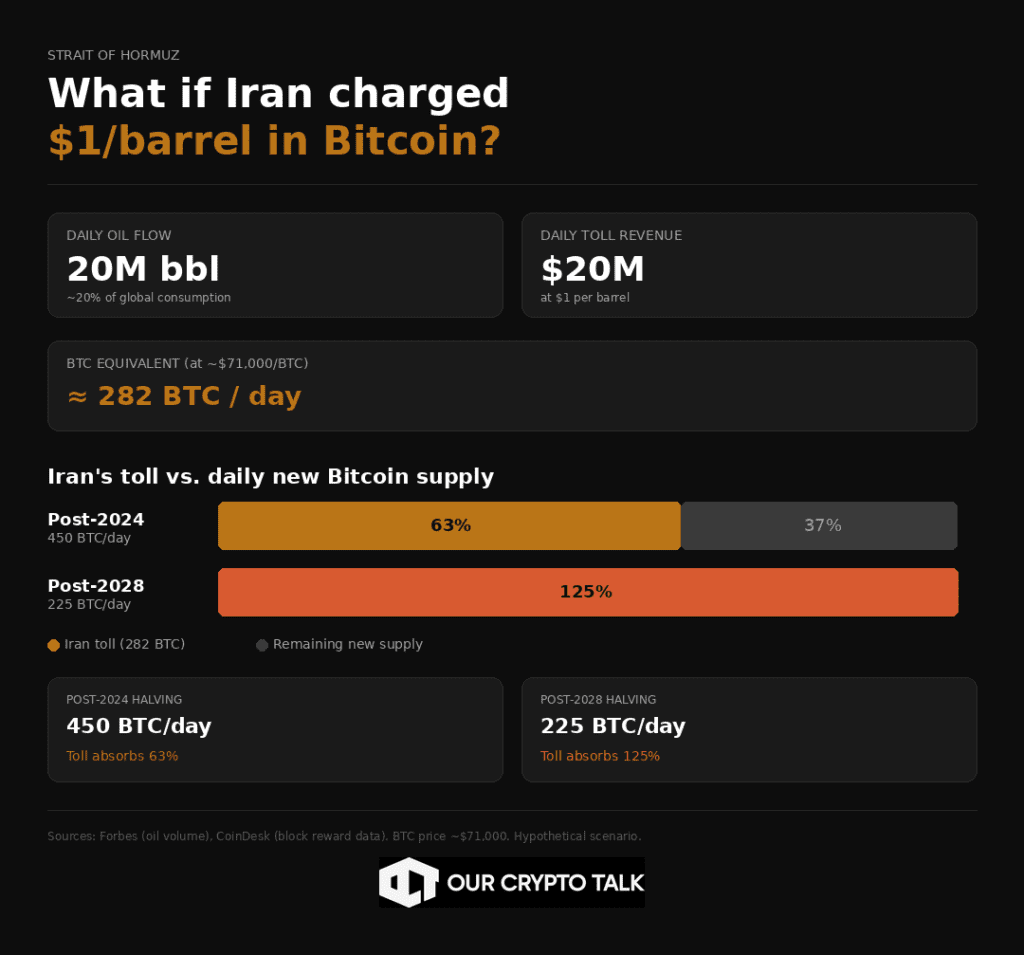Viewport: 1024px width, 955px height.
Task: Click the gray 37% bar segment
Action: click(822, 526)
